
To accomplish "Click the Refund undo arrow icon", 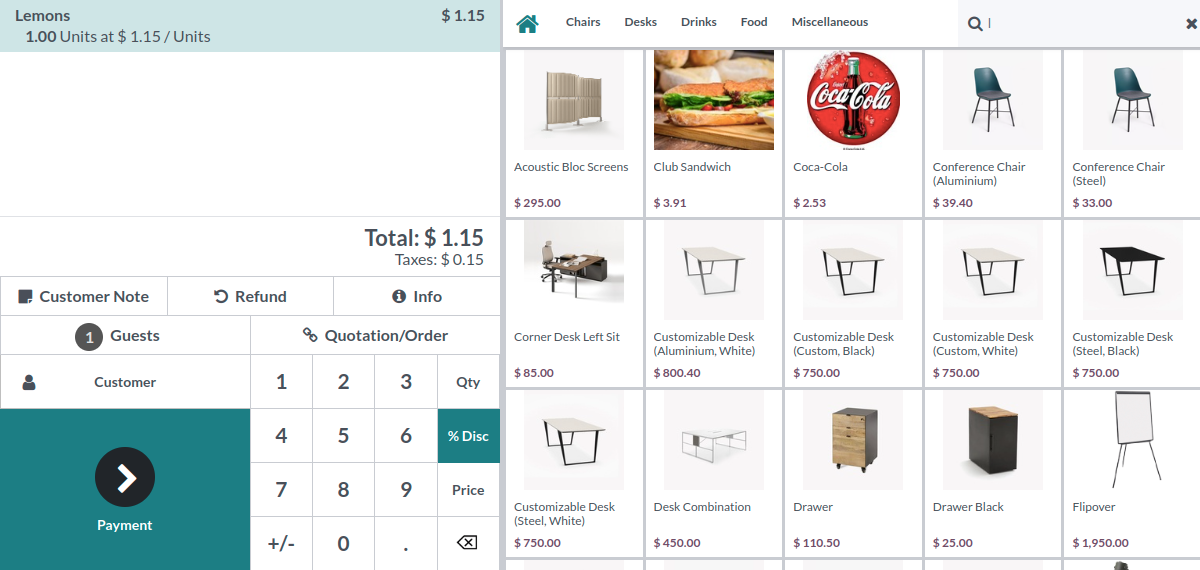I will pyautogui.click(x=221, y=297).
